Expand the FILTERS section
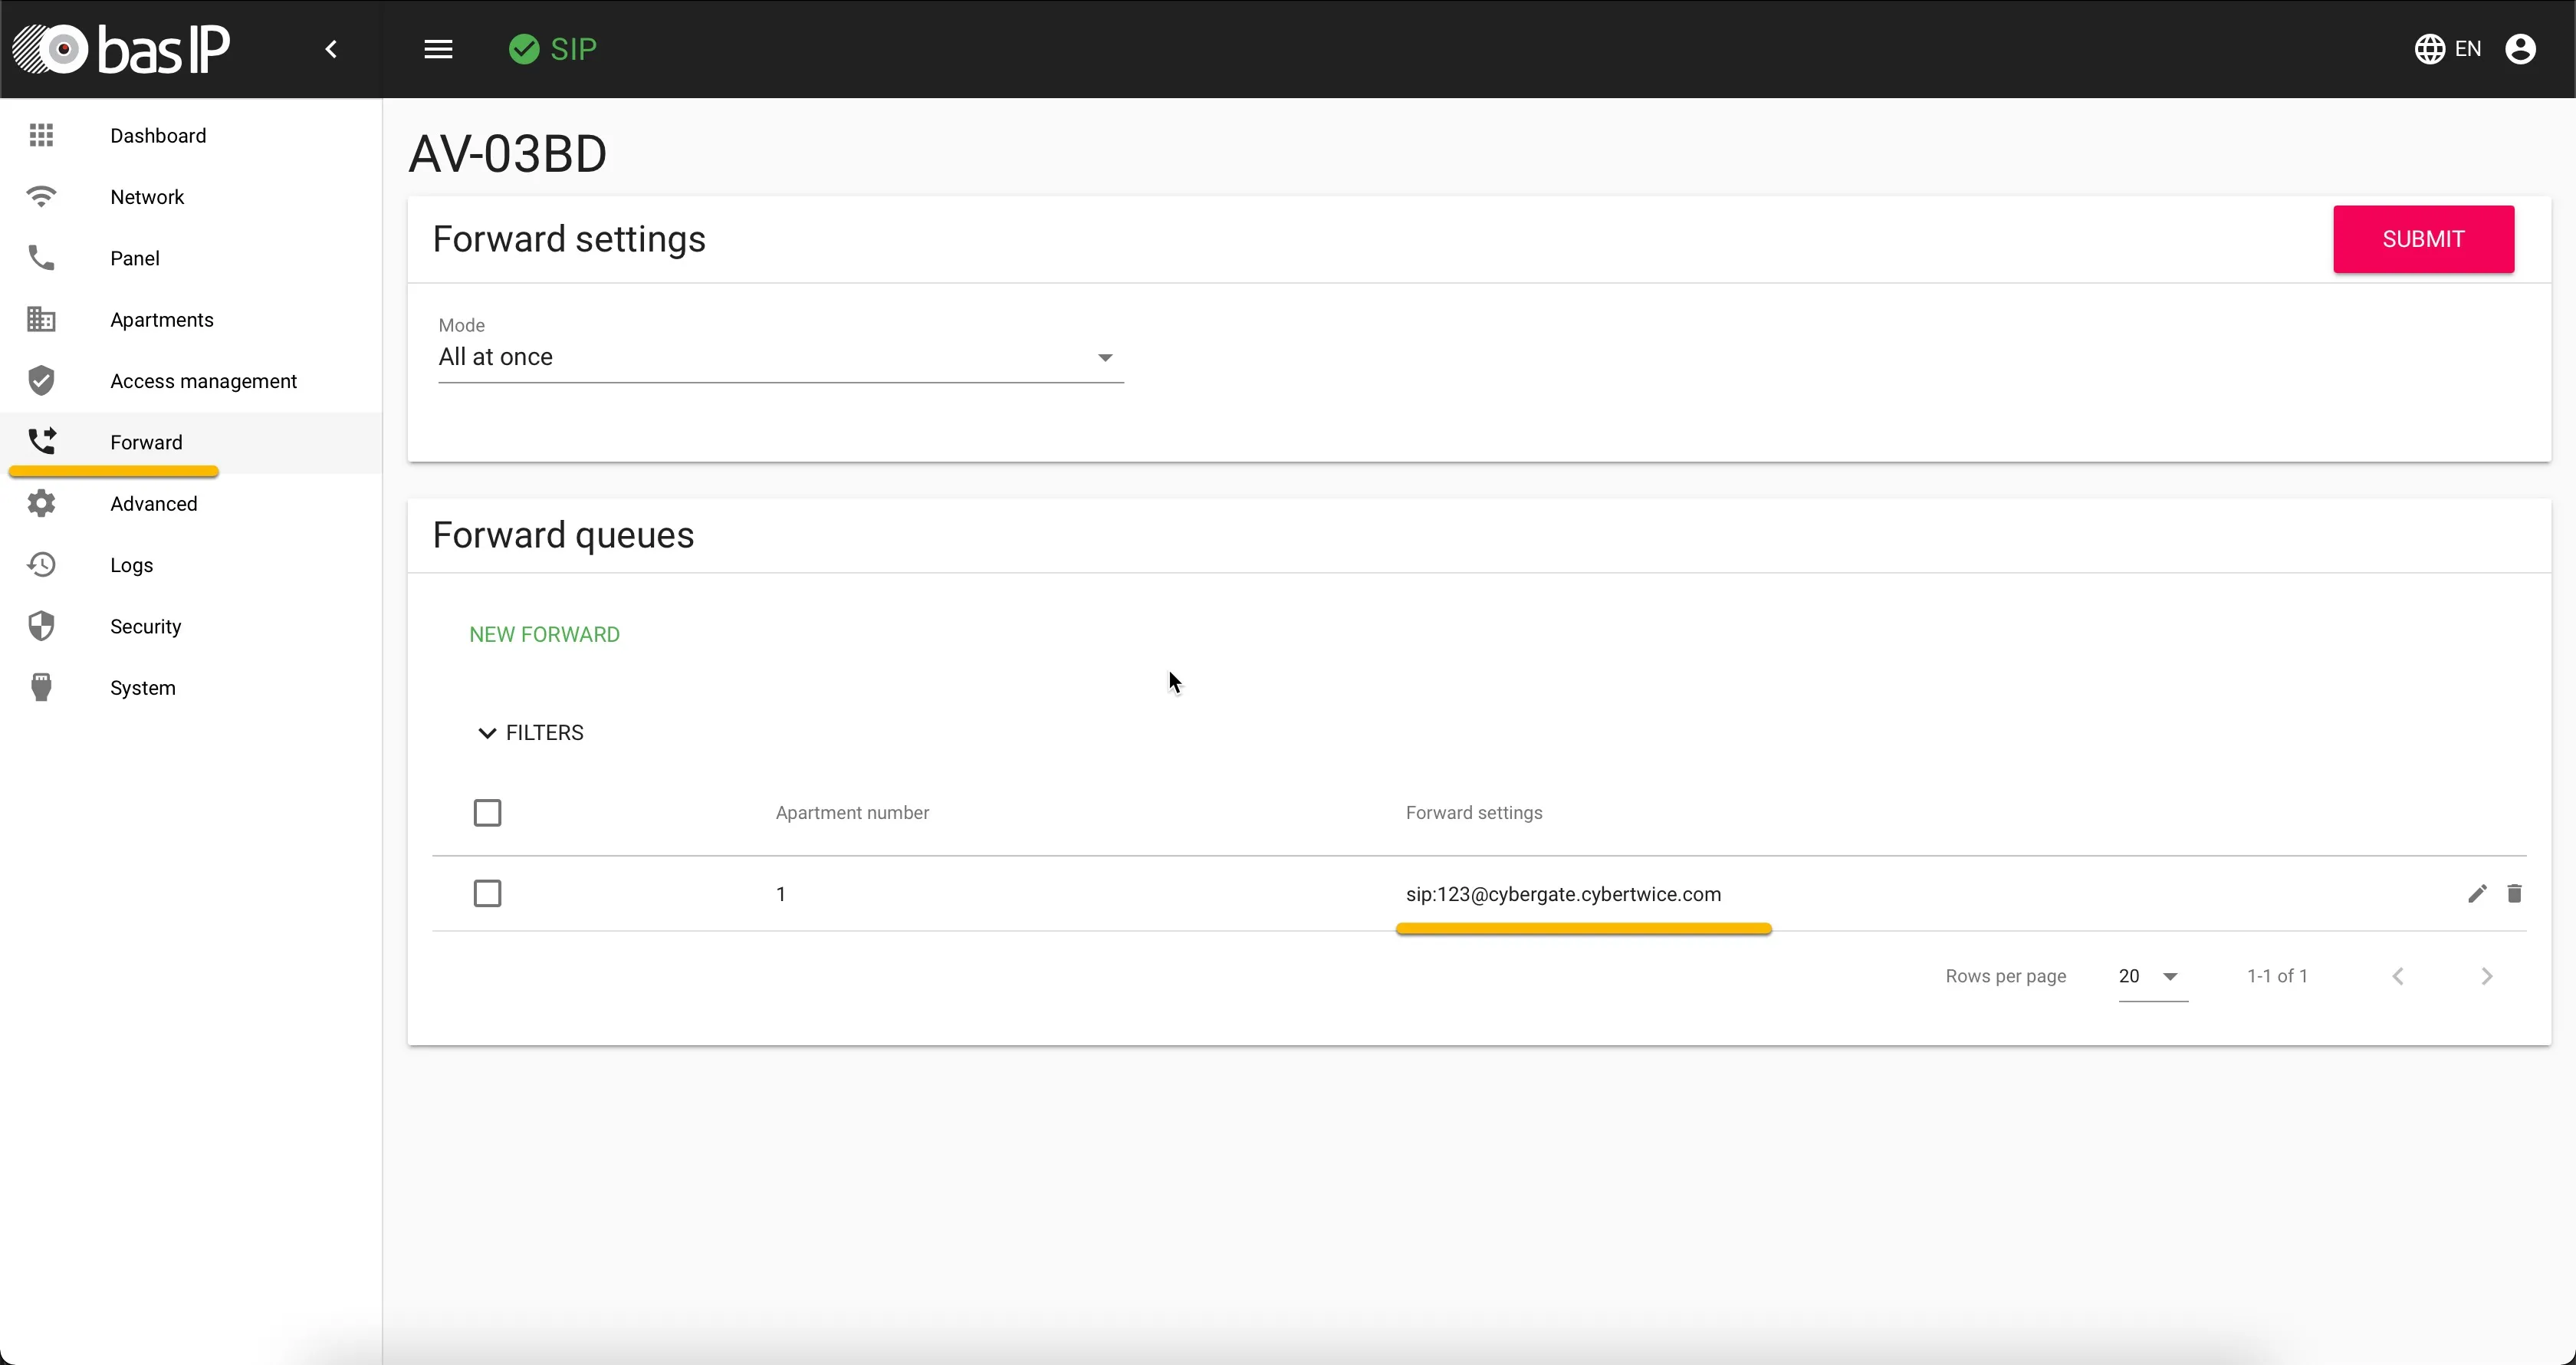Screen dimensions: 2576x1365 coord(530,733)
